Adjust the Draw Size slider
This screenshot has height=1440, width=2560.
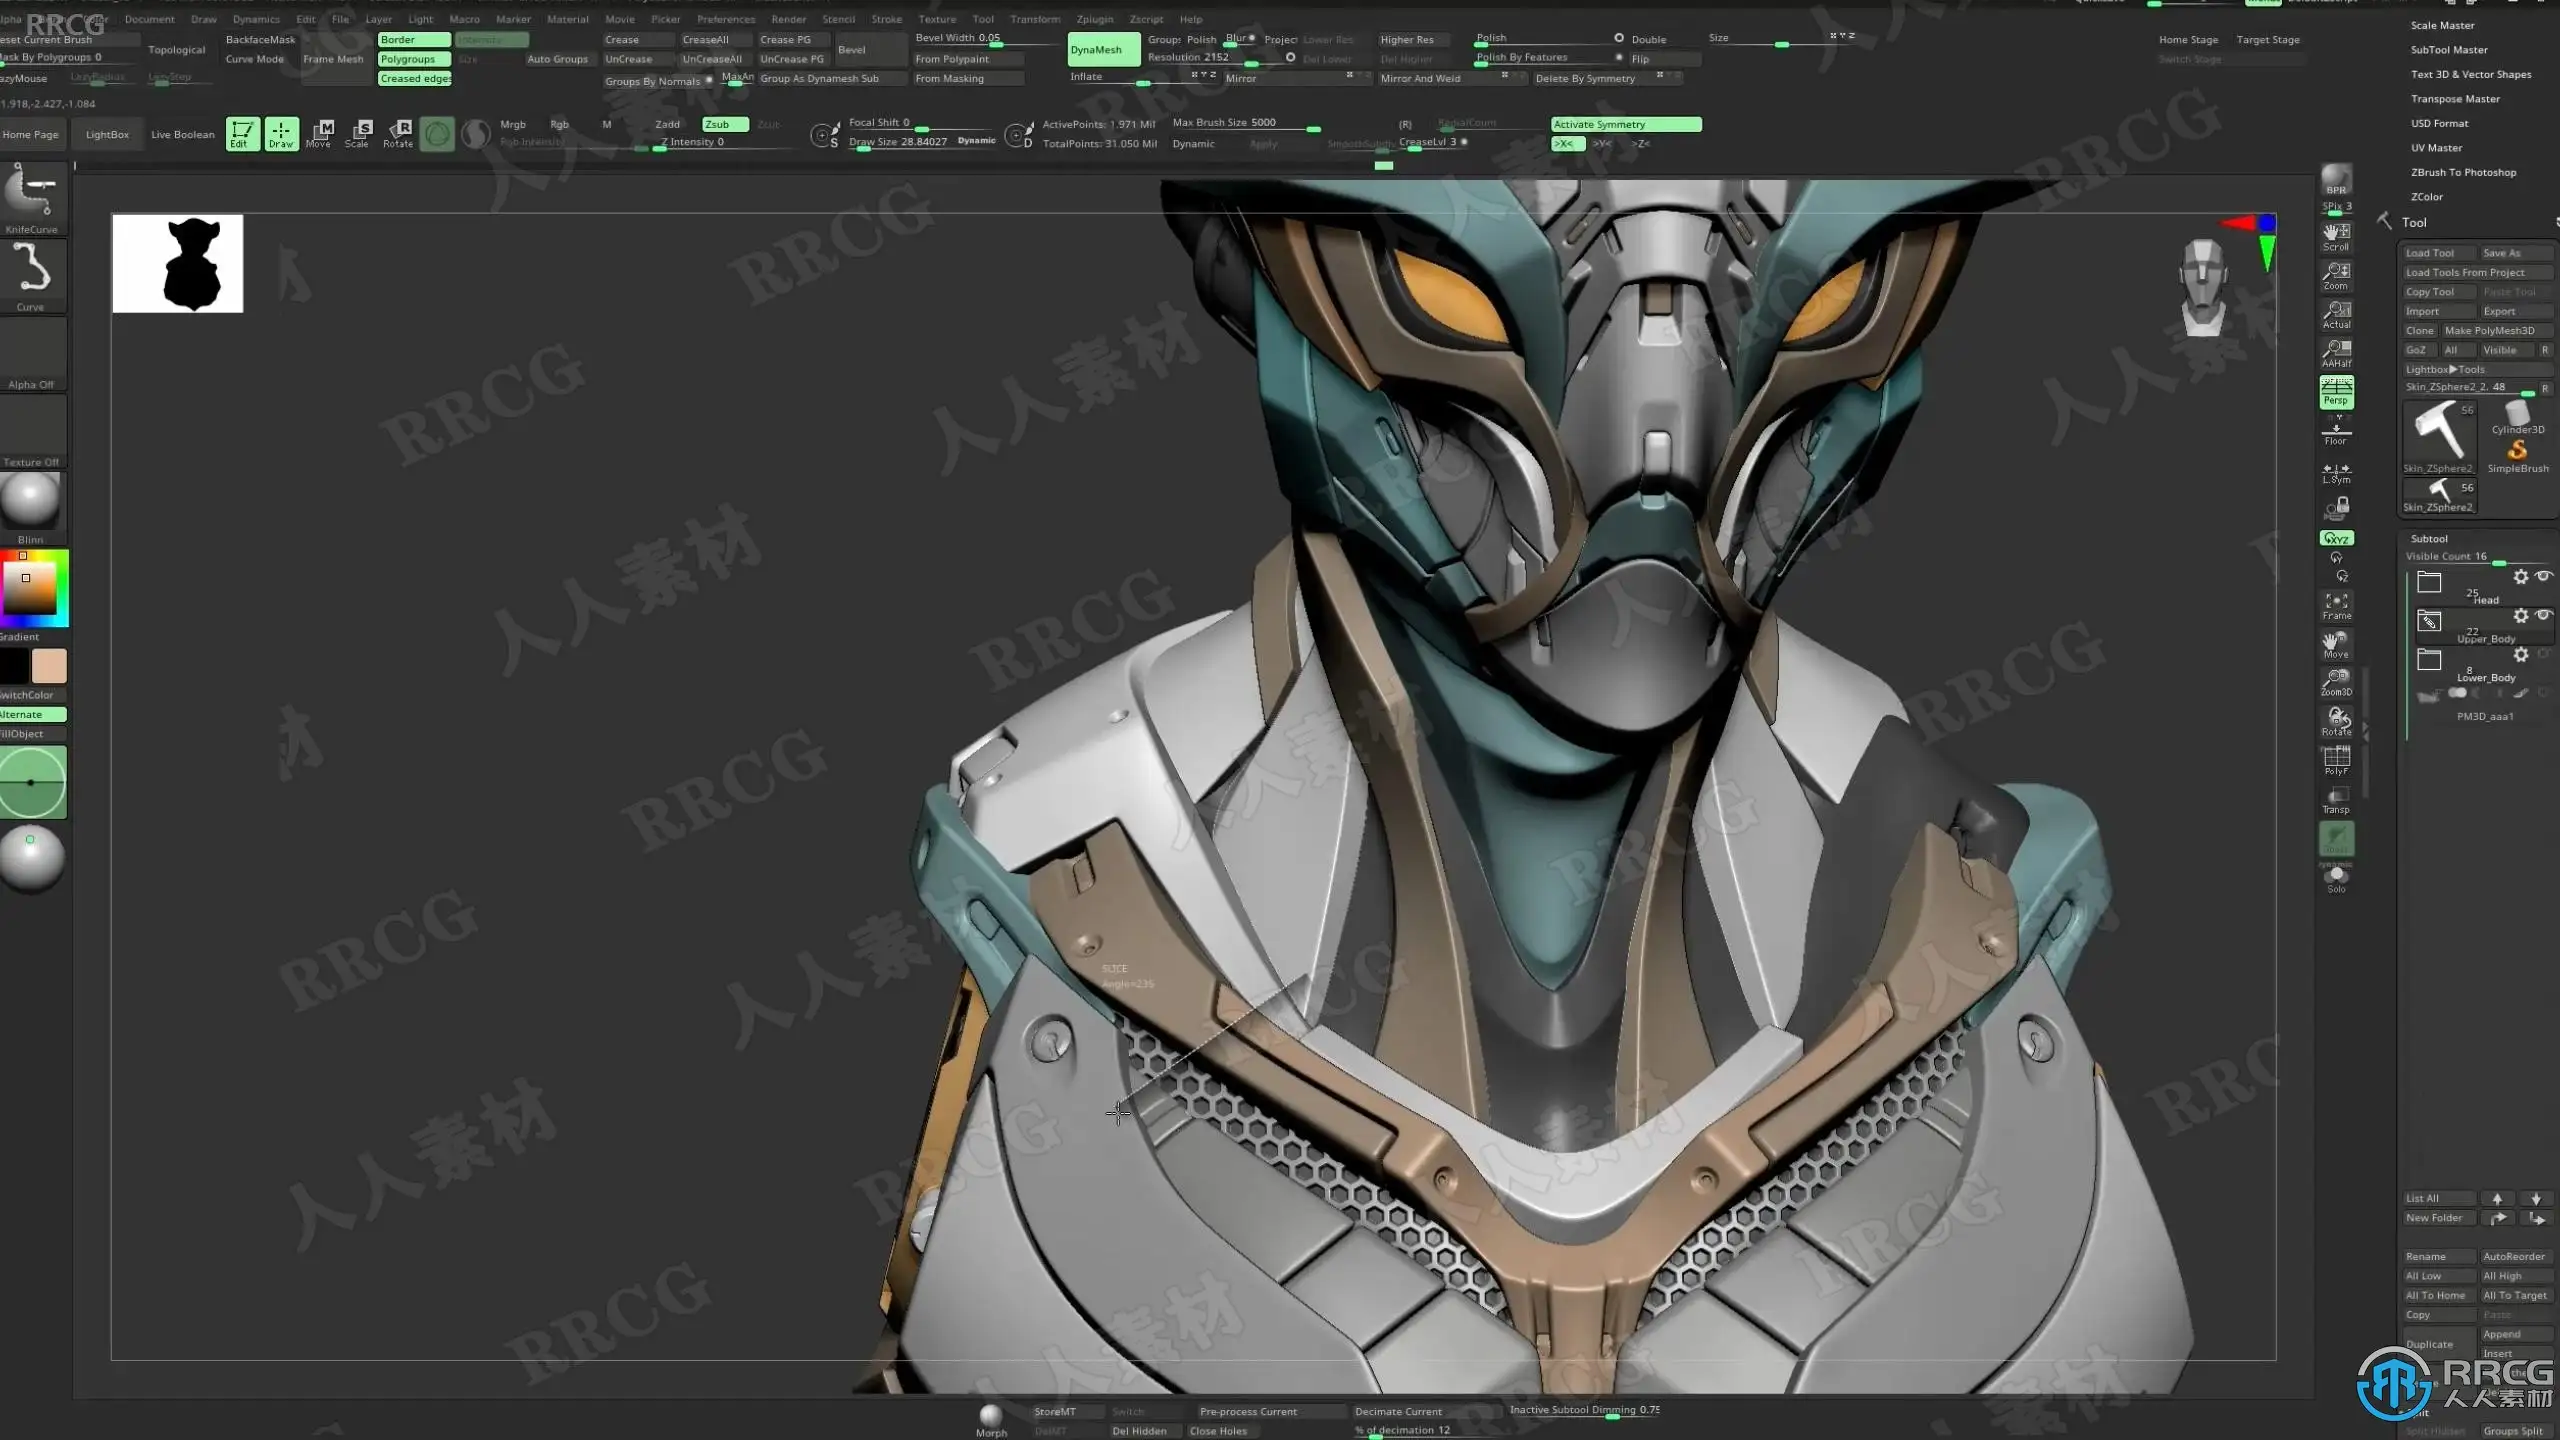click(x=923, y=142)
